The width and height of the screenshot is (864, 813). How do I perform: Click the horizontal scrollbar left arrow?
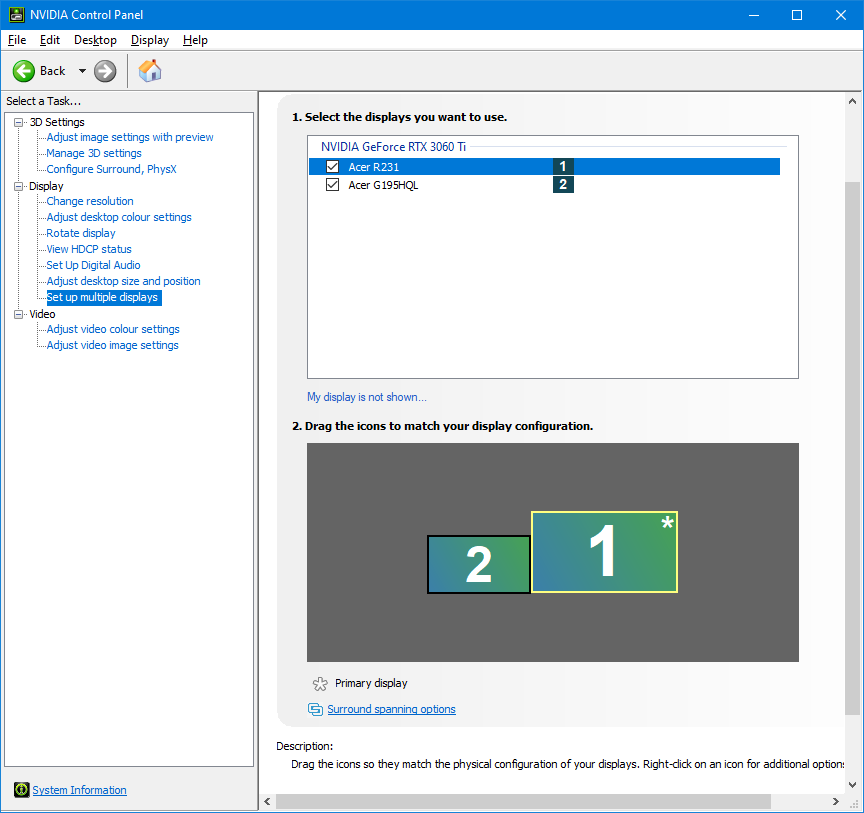tap(267, 801)
